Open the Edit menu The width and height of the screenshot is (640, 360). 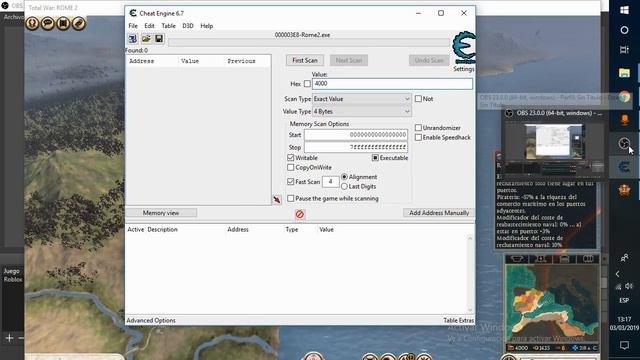(149, 26)
